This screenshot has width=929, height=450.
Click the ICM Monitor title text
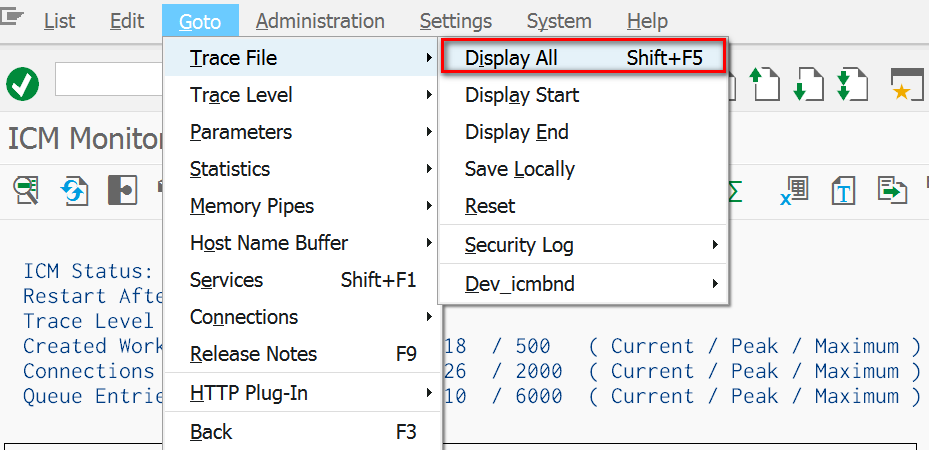click(x=85, y=140)
